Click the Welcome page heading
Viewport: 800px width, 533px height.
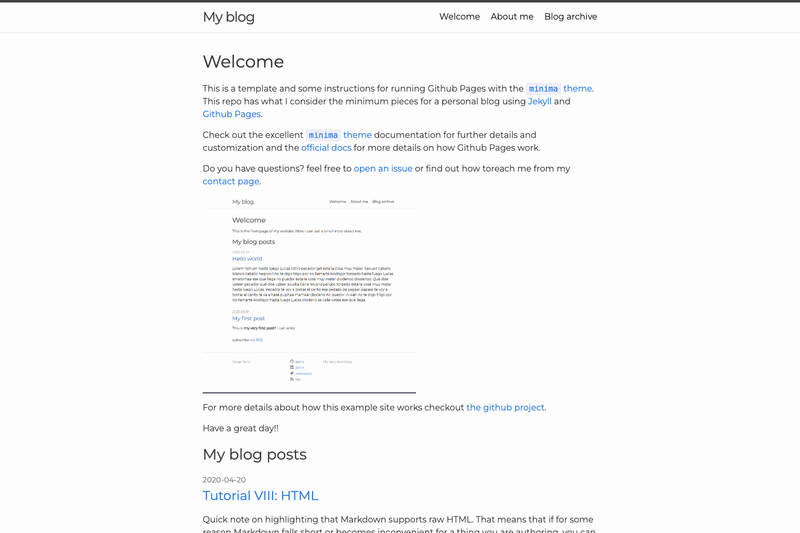click(x=243, y=62)
